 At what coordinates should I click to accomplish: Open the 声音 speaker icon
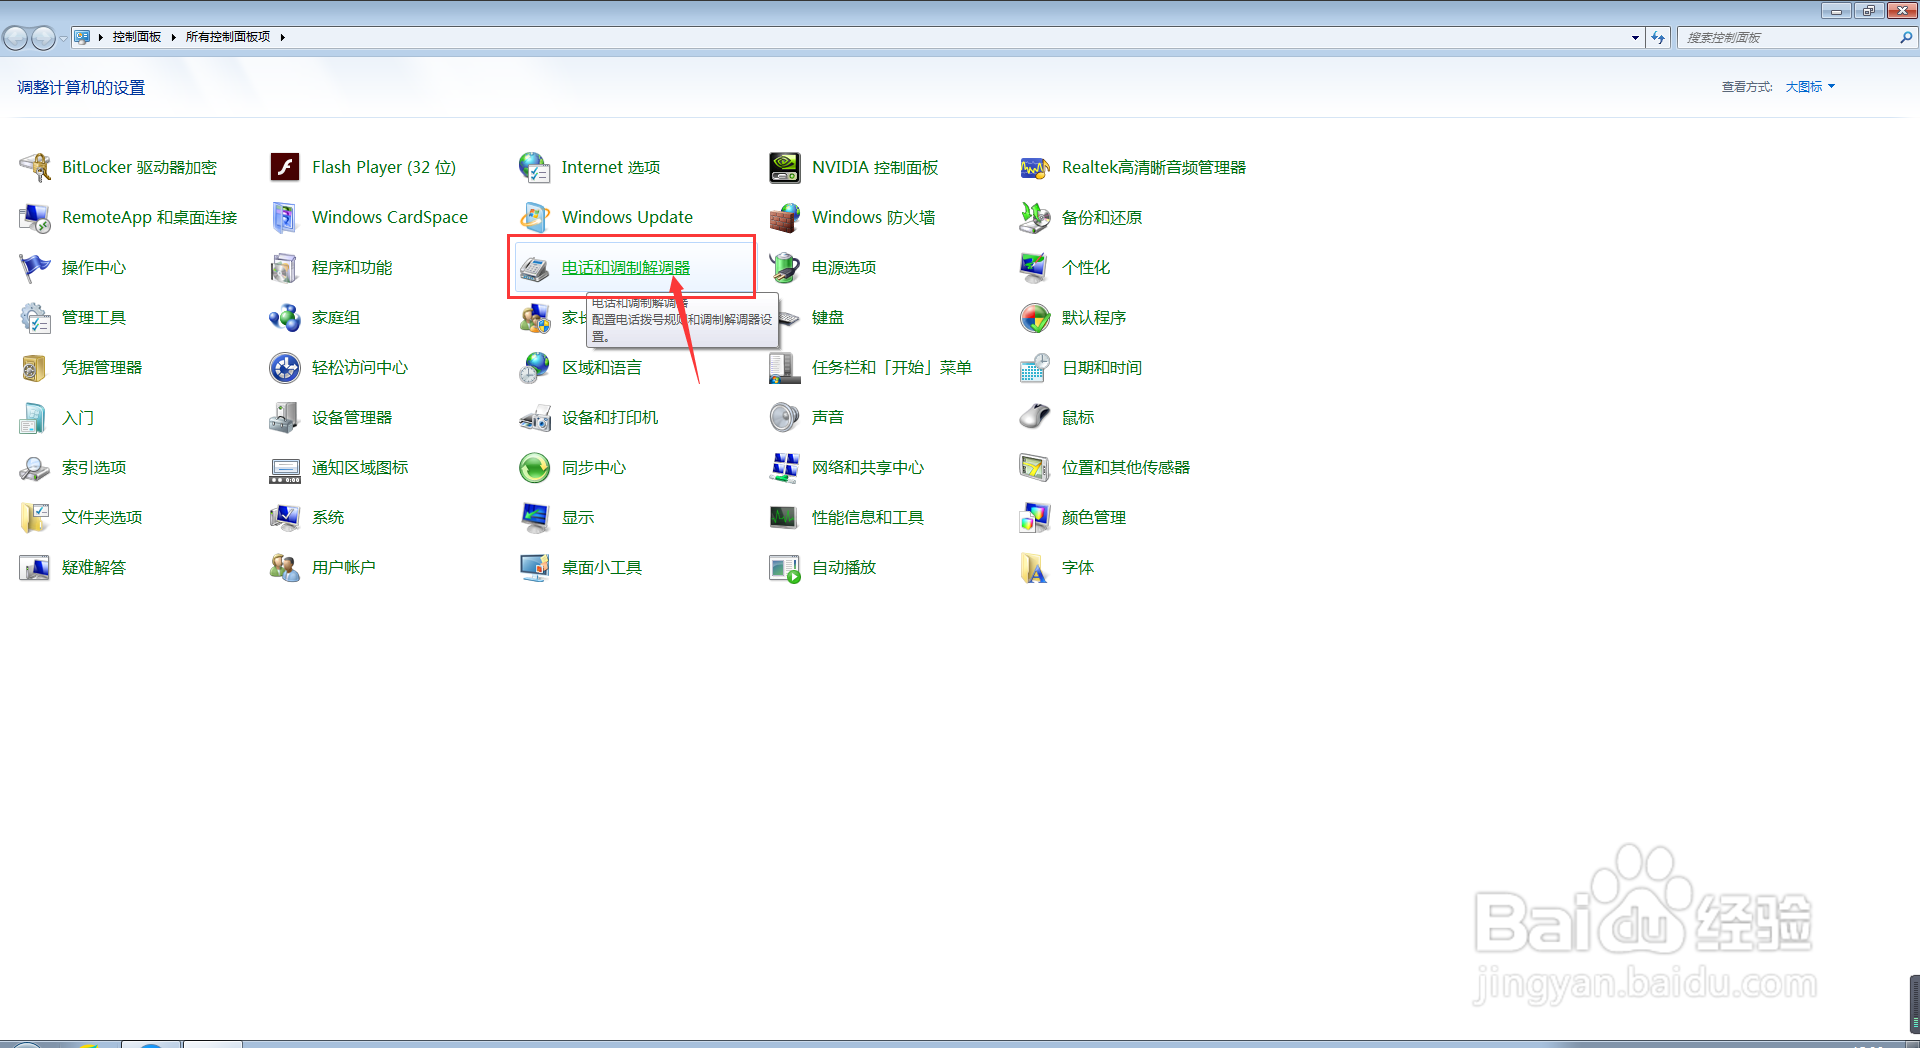[785, 417]
